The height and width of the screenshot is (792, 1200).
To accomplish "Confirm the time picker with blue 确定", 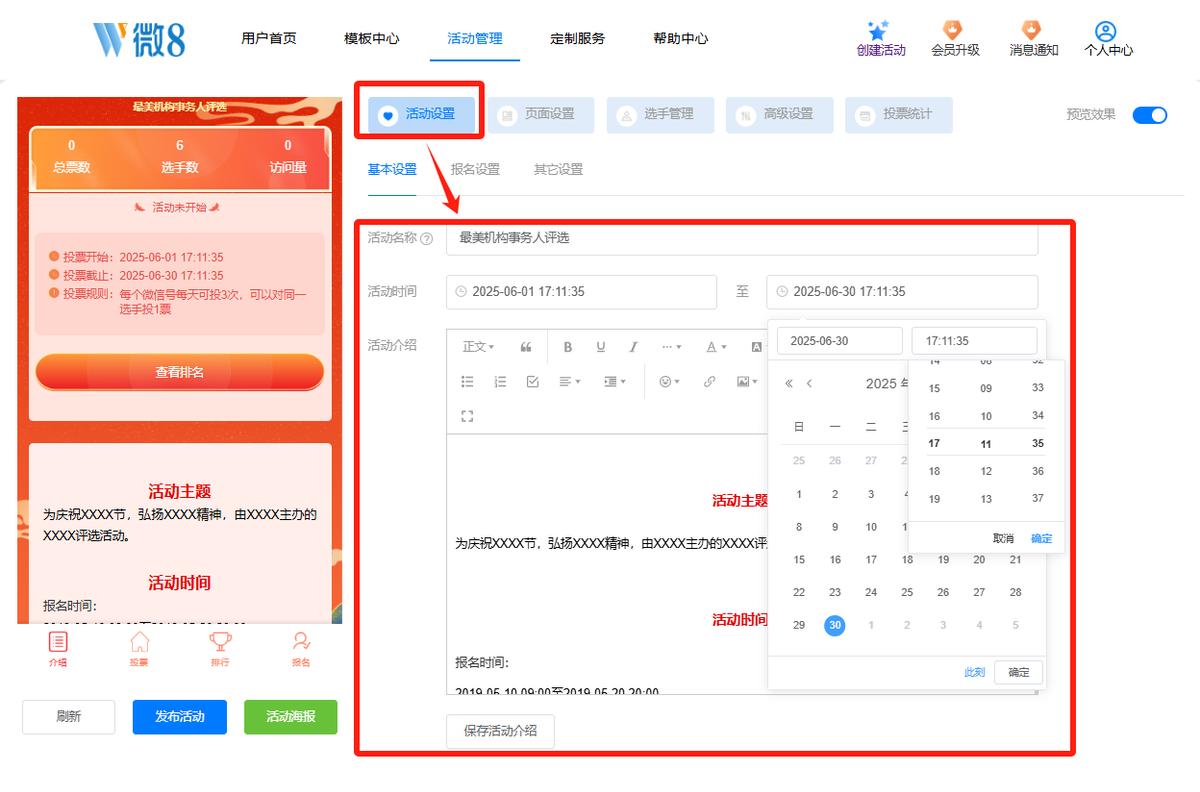I will tap(1042, 538).
